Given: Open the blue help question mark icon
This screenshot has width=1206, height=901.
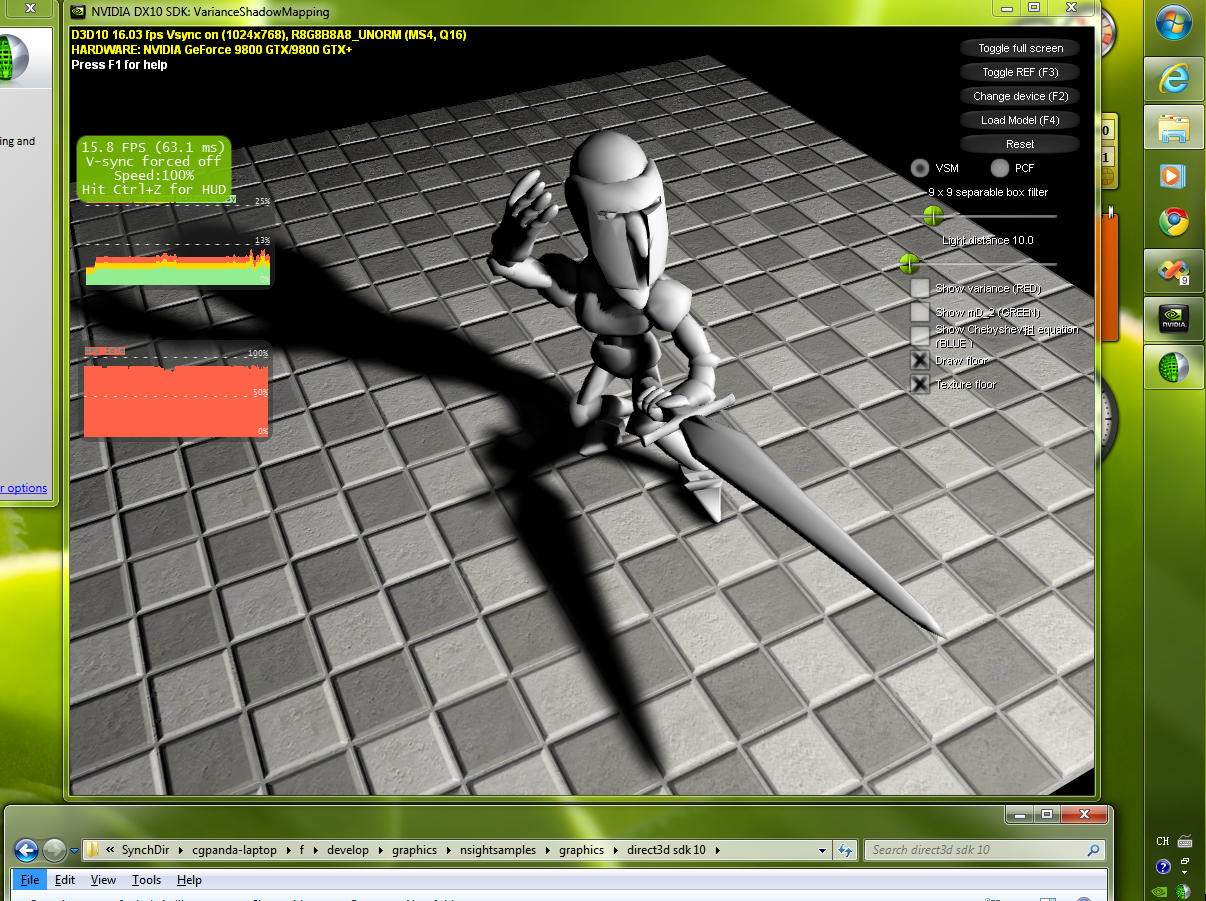Looking at the screenshot, I should click(1163, 866).
